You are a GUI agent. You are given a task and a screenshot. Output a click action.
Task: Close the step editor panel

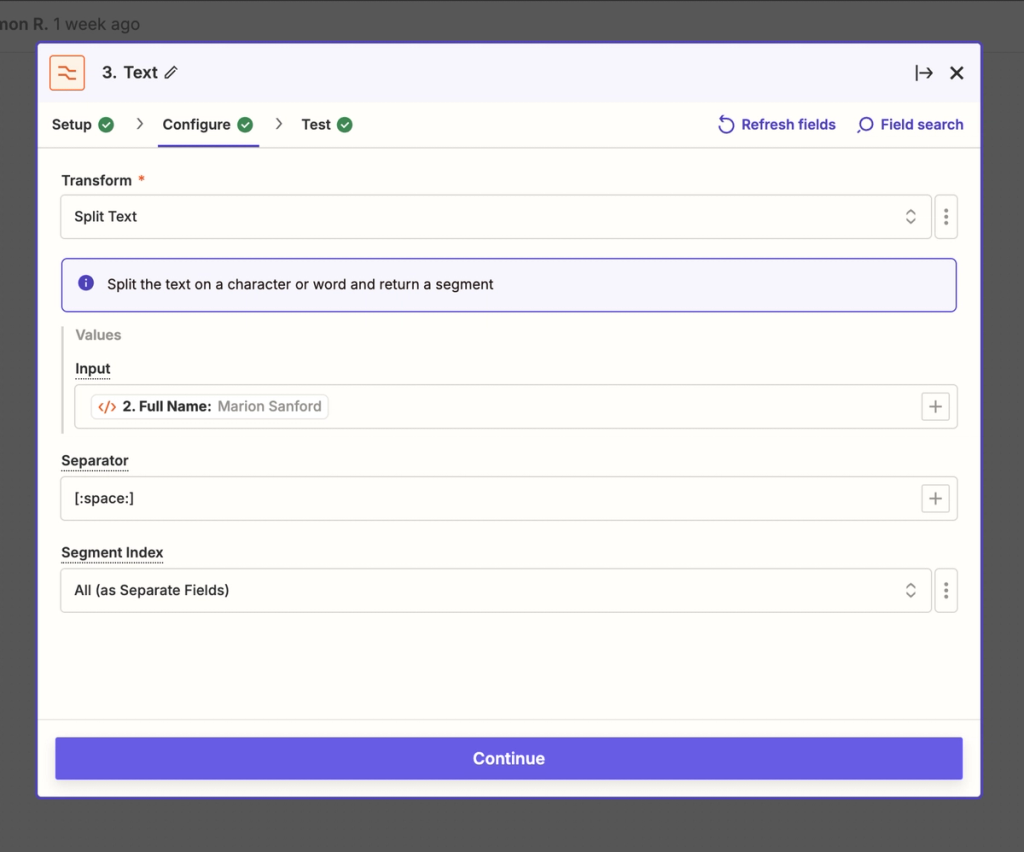(x=957, y=72)
